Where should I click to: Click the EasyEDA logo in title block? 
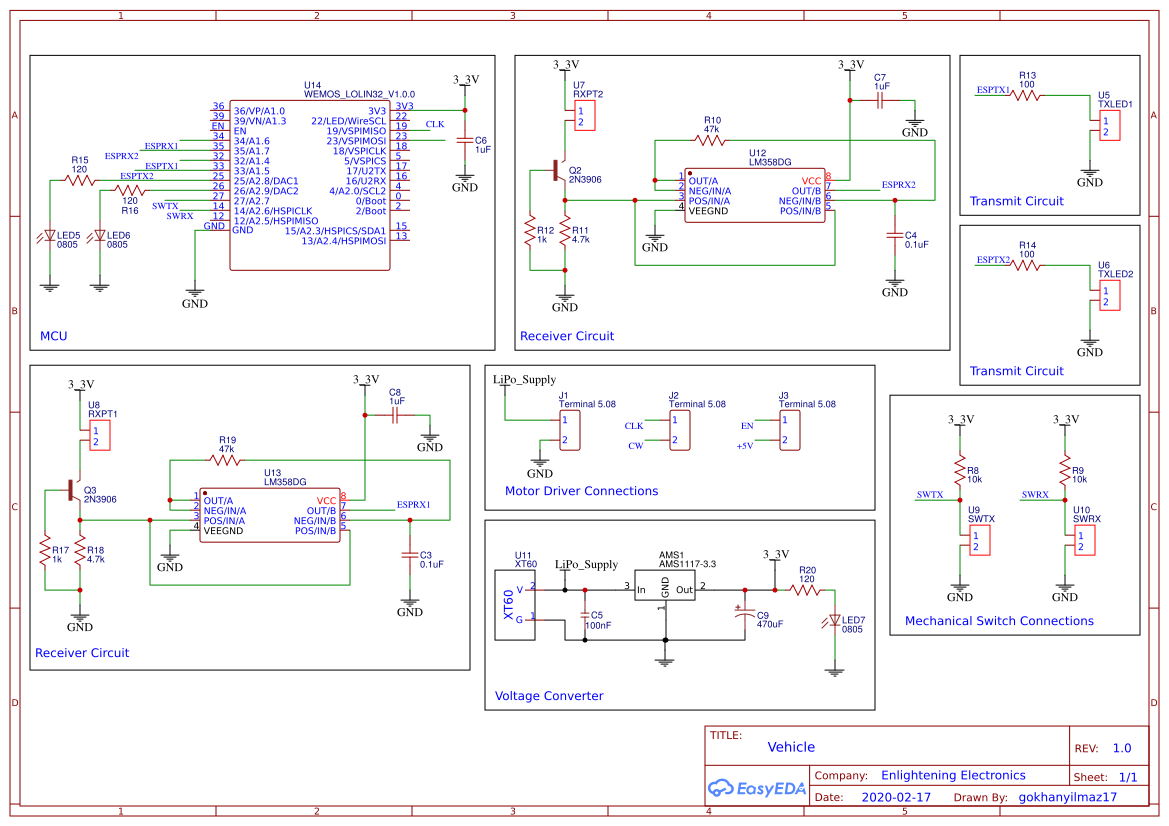(x=756, y=788)
